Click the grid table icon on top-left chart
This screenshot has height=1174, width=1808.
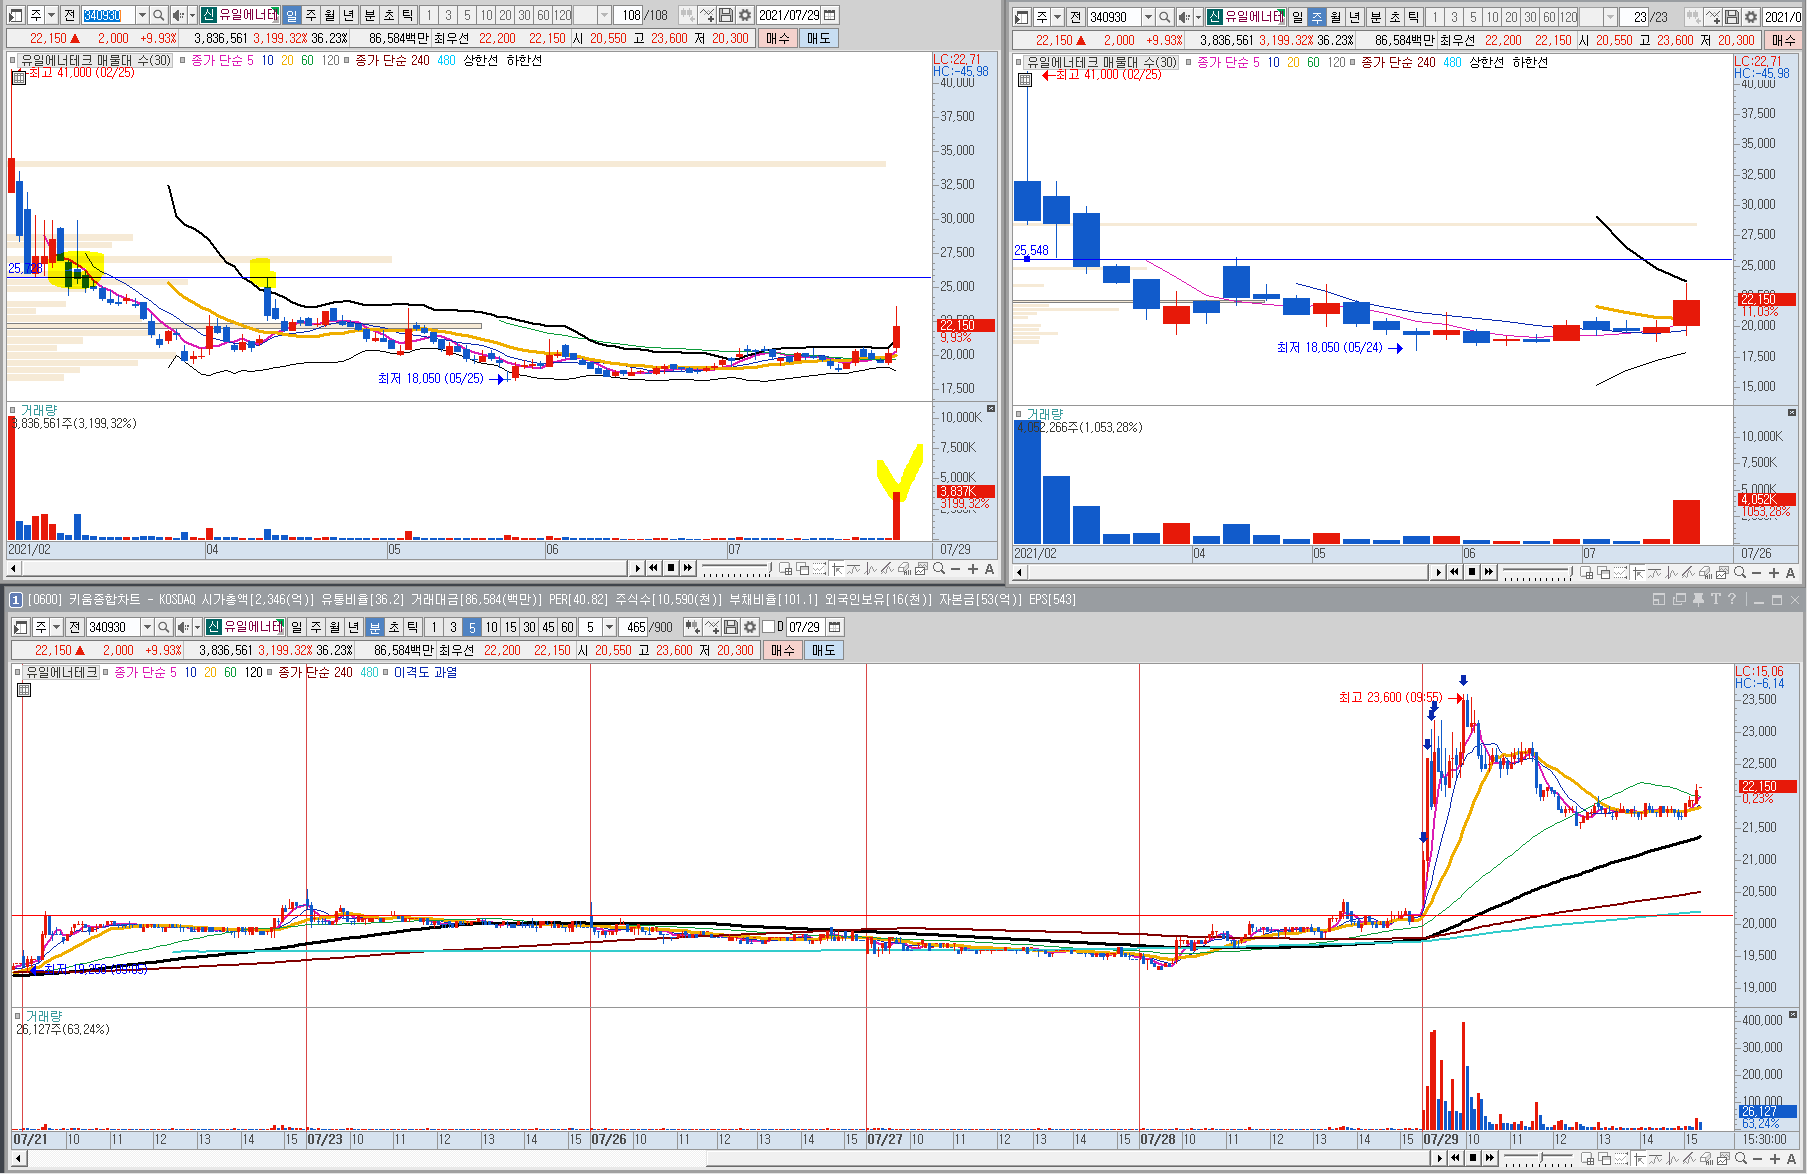pos(18,77)
